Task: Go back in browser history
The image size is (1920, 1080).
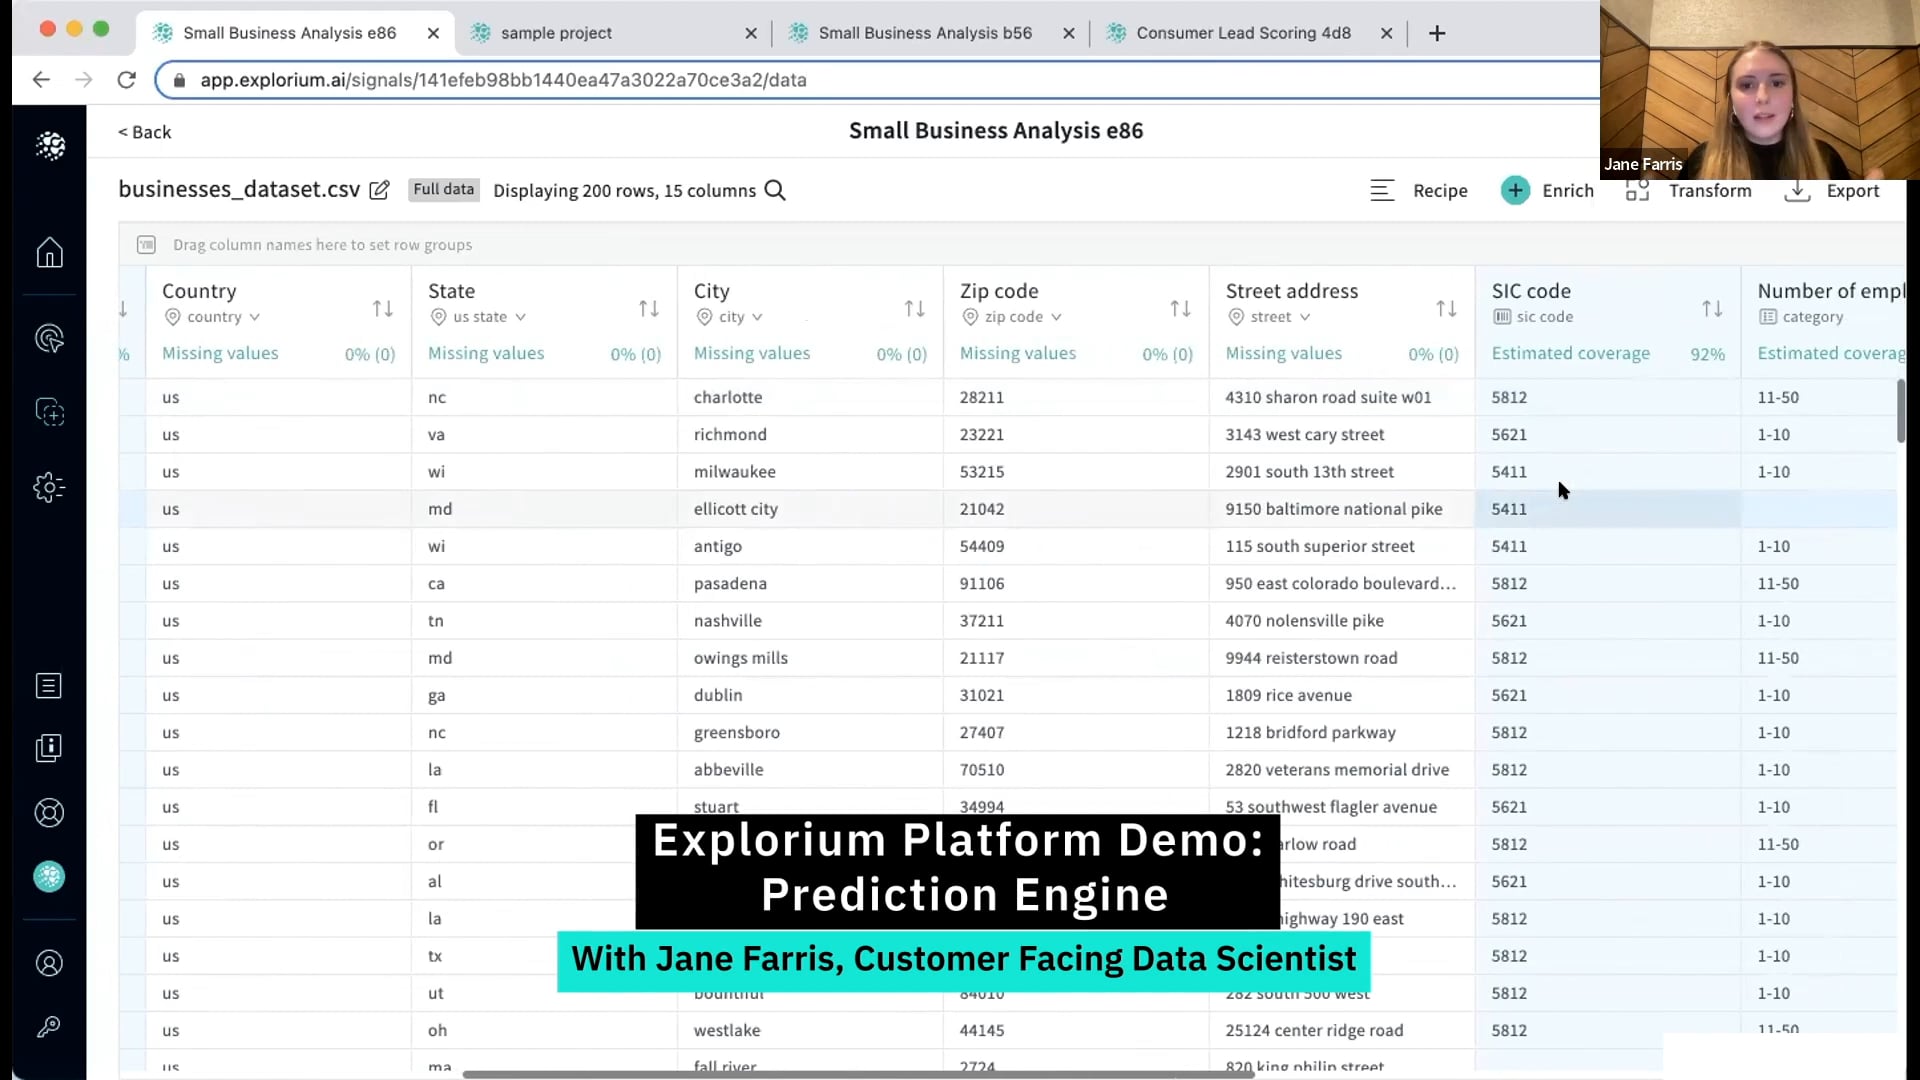Action: [x=41, y=80]
